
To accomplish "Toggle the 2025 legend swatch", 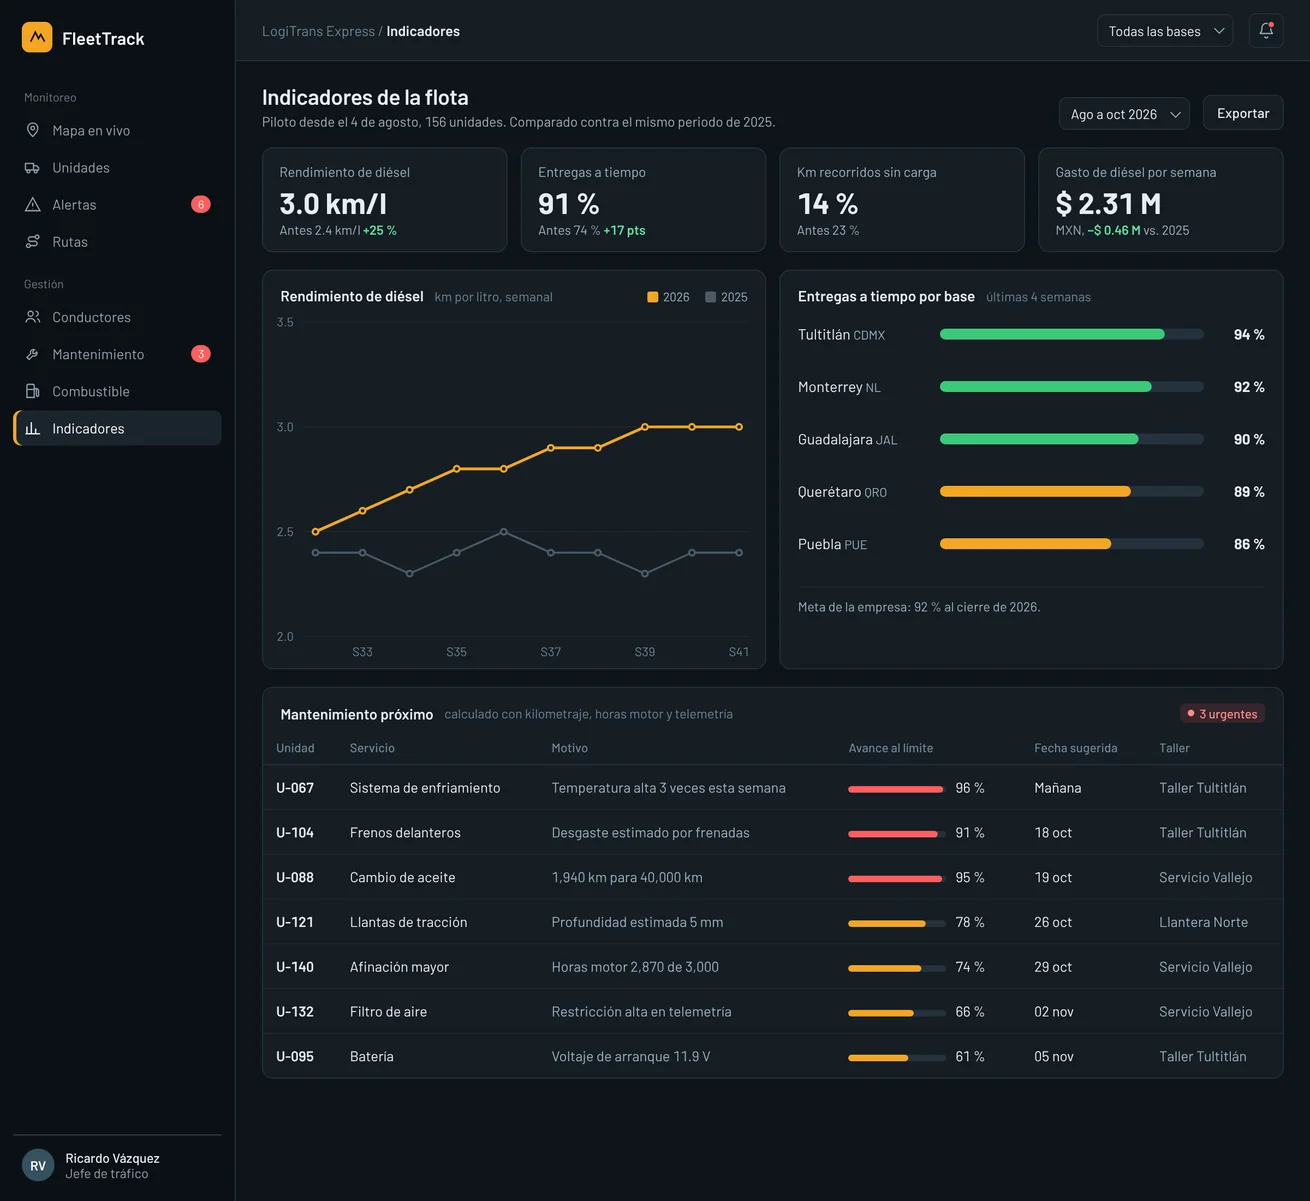I will pyautogui.click(x=711, y=297).
